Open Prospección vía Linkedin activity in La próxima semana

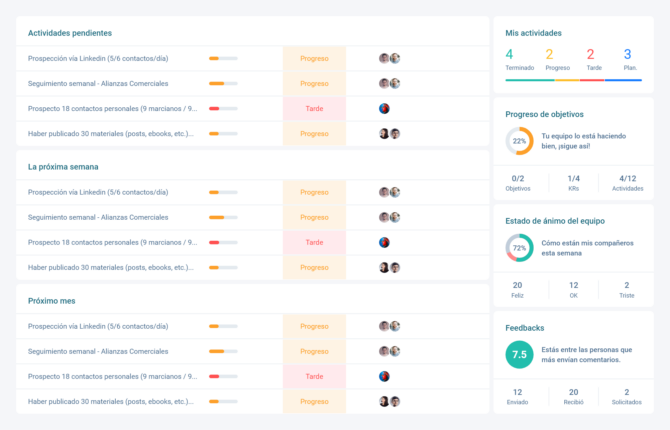[x=98, y=192]
